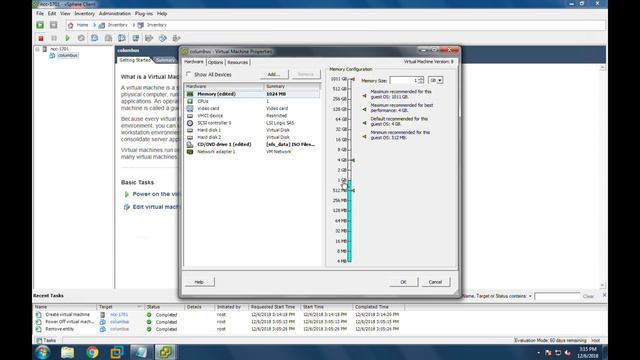
Task: Click the system clock in taskbar tray
Action: click(x=588, y=353)
